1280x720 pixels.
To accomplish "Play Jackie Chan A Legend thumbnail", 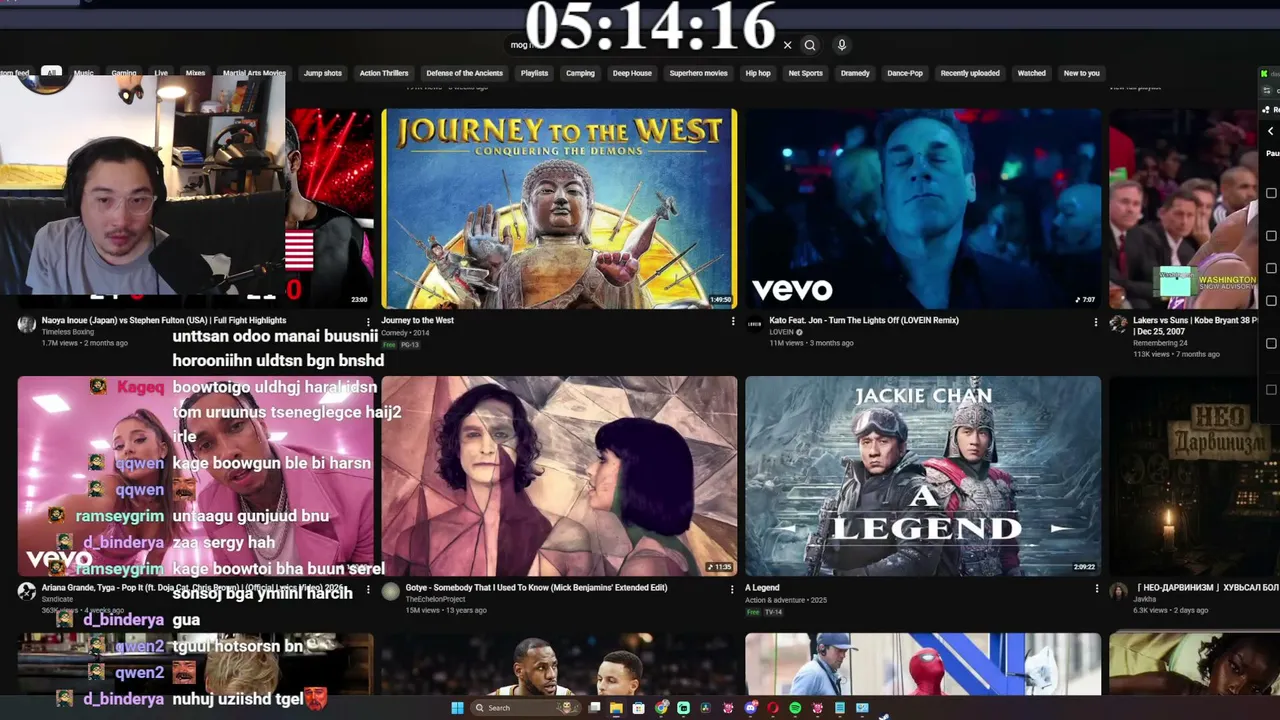I will (923, 476).
